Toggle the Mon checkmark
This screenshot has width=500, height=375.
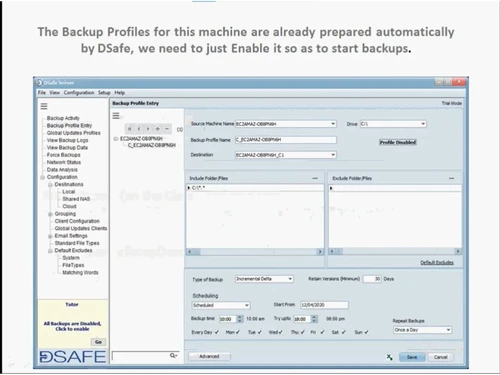237,332
